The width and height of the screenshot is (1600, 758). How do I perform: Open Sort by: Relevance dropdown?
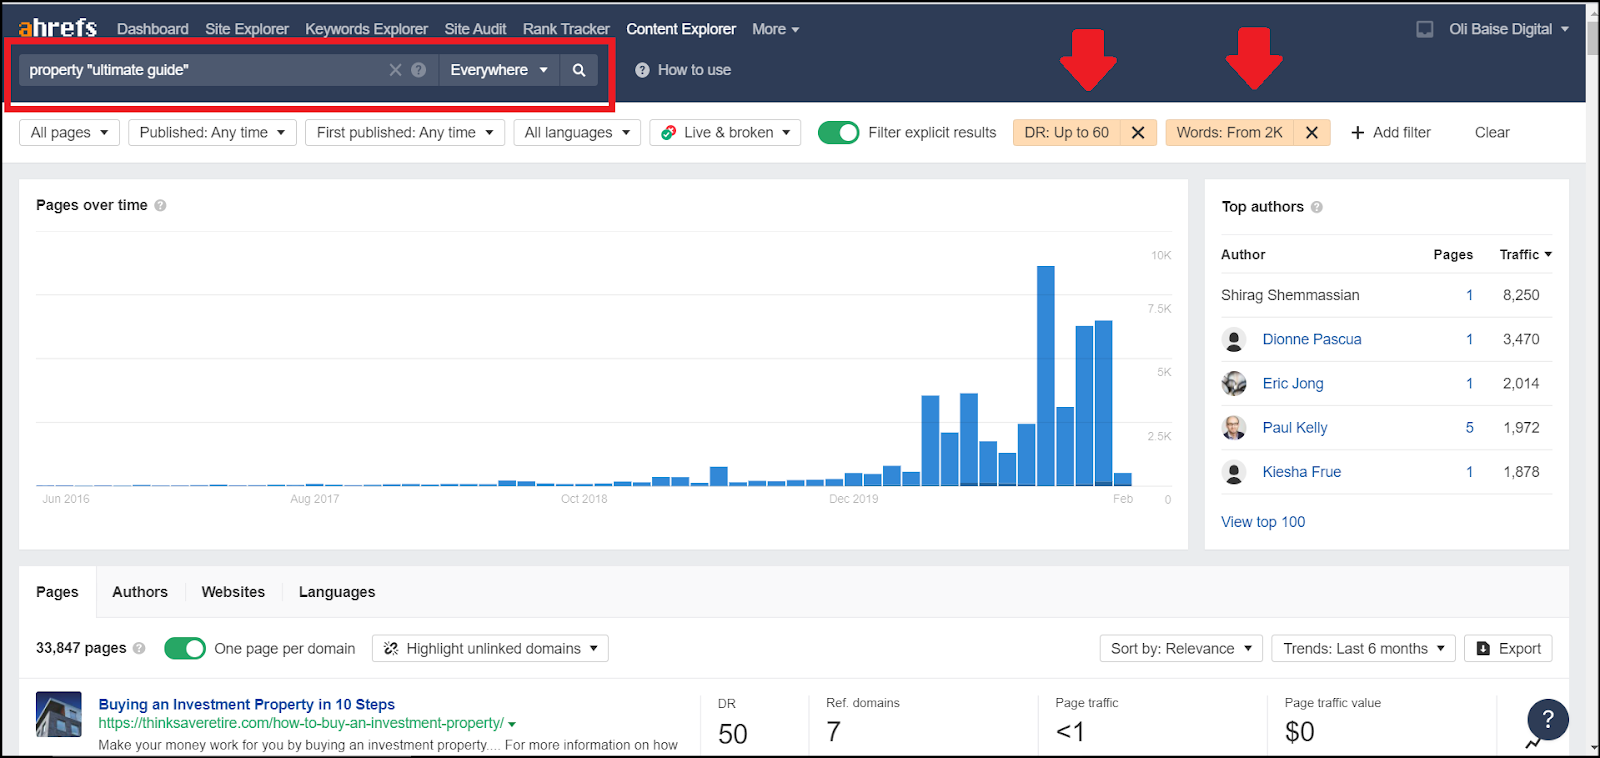(1181, 649)
